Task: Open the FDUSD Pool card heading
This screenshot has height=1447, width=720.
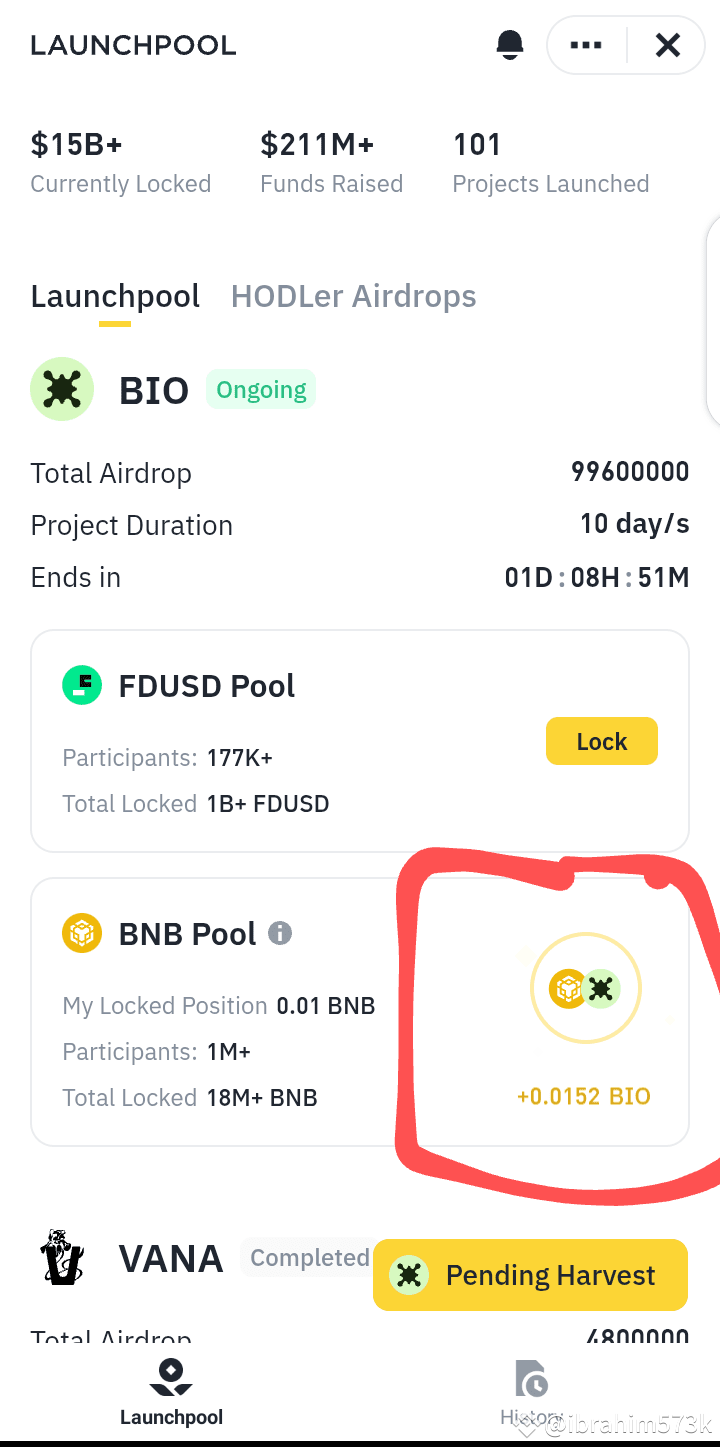Action: click(207, 686)
